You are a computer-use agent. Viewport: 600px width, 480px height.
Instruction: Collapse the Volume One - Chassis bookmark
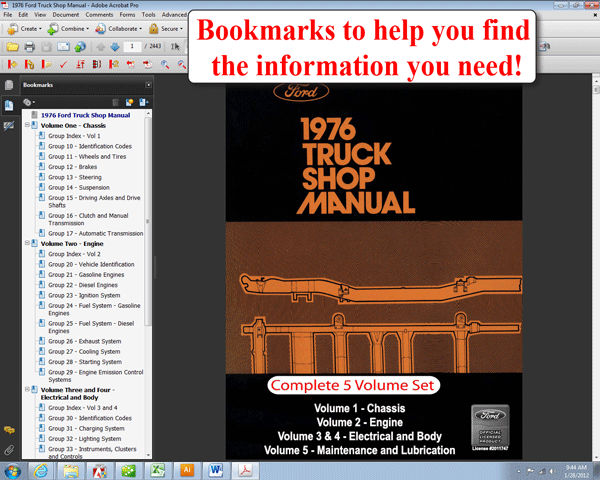27,125
